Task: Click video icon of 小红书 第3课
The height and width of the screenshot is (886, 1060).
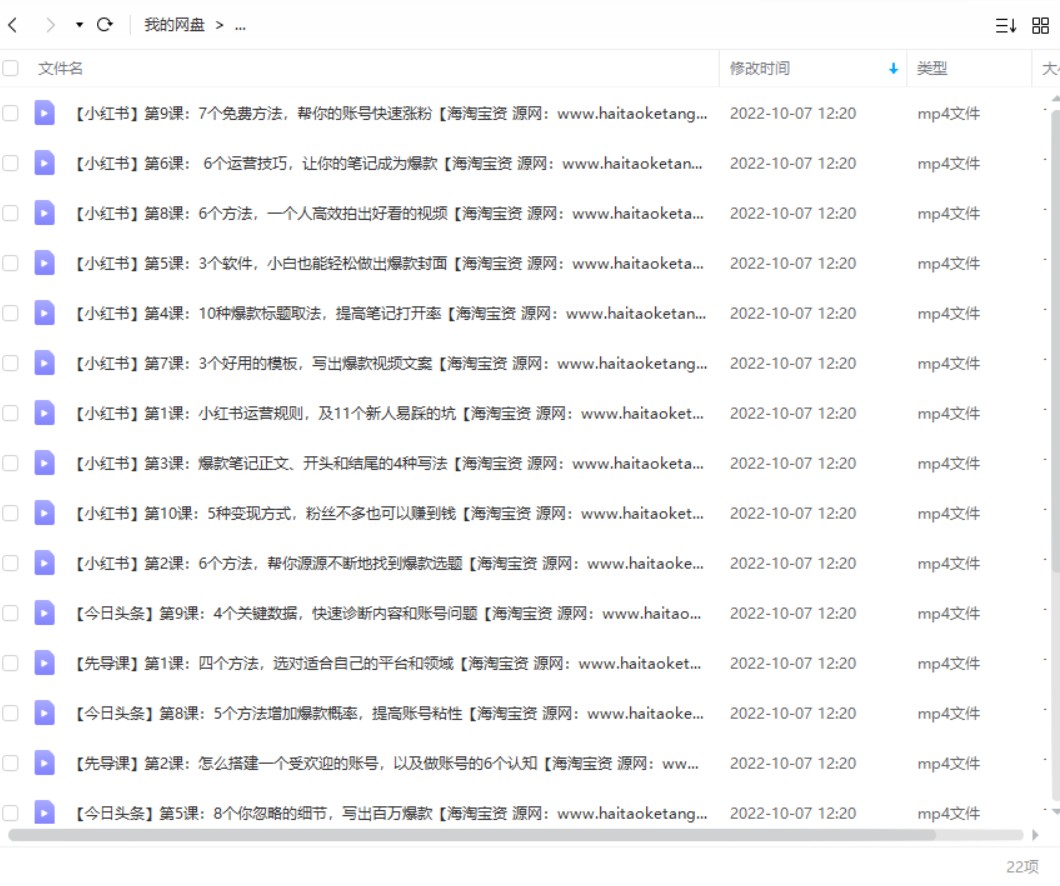Action: (x=45, y=463)
